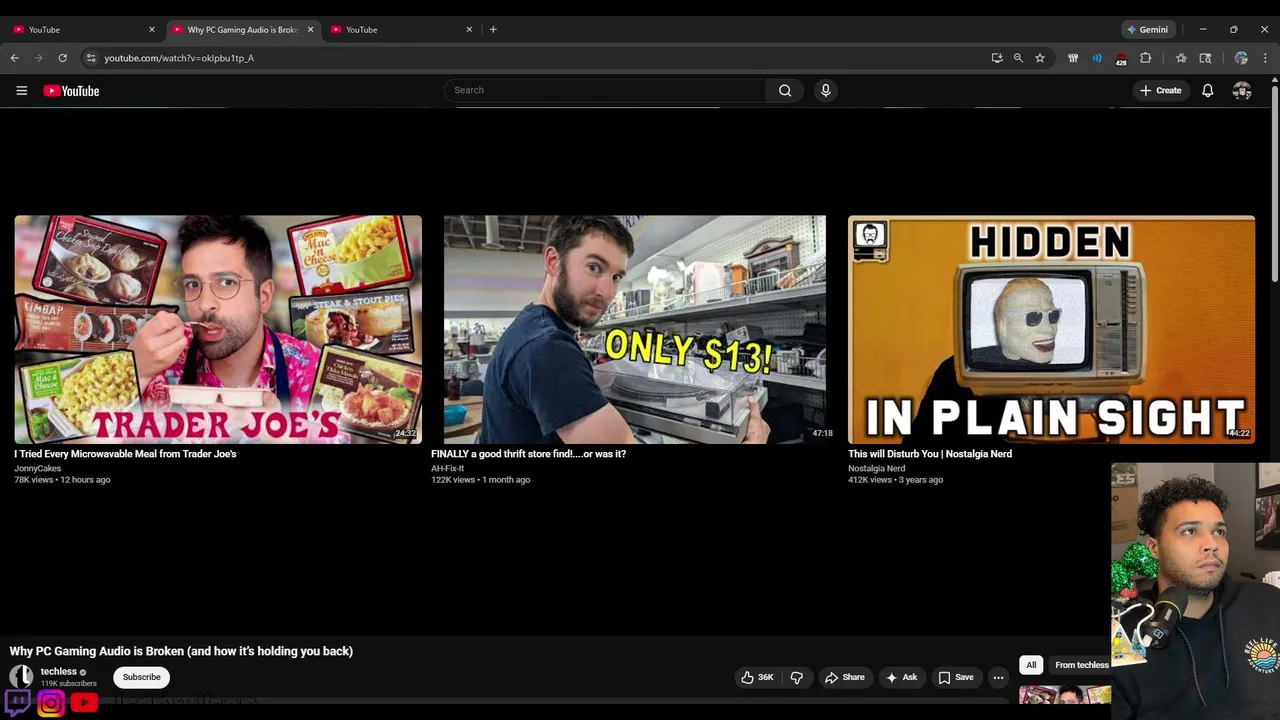1280x720 pixels.
Task: Close the first YouTube tab
Action: pos(152,30)
